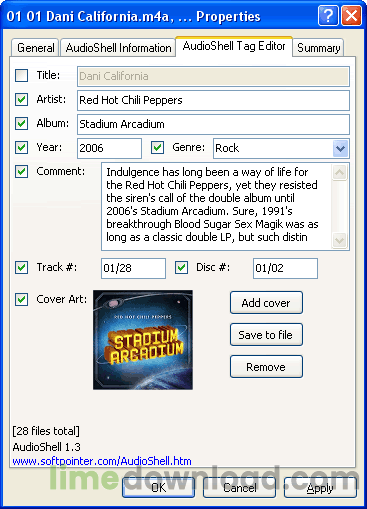Open the Genre dropdown arrow
Image resolution: width=367 pixels, height=509 pixels.
coord(340,148)
